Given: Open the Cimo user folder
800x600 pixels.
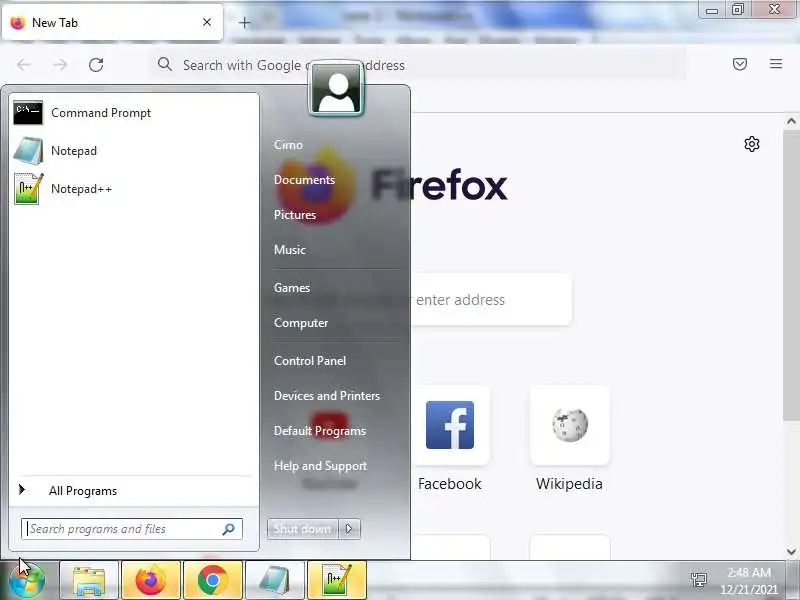Looking at the screenshot, I should (x=288, y=145).
